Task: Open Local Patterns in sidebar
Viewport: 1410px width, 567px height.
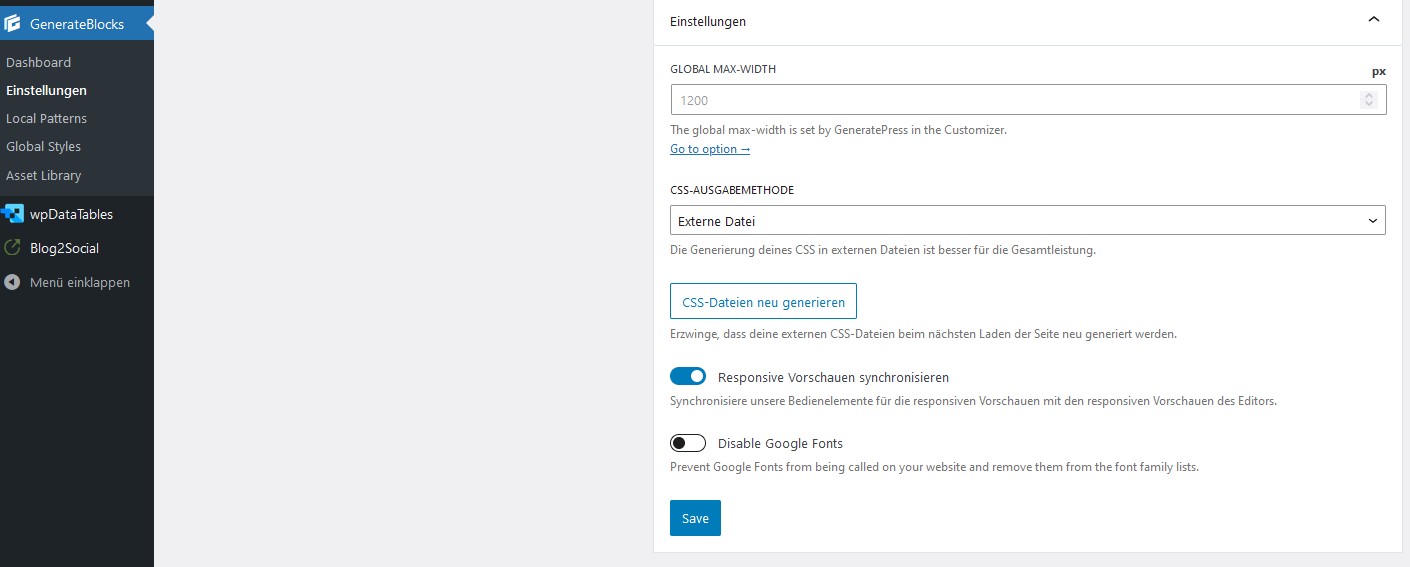Action: coord(46,118)
